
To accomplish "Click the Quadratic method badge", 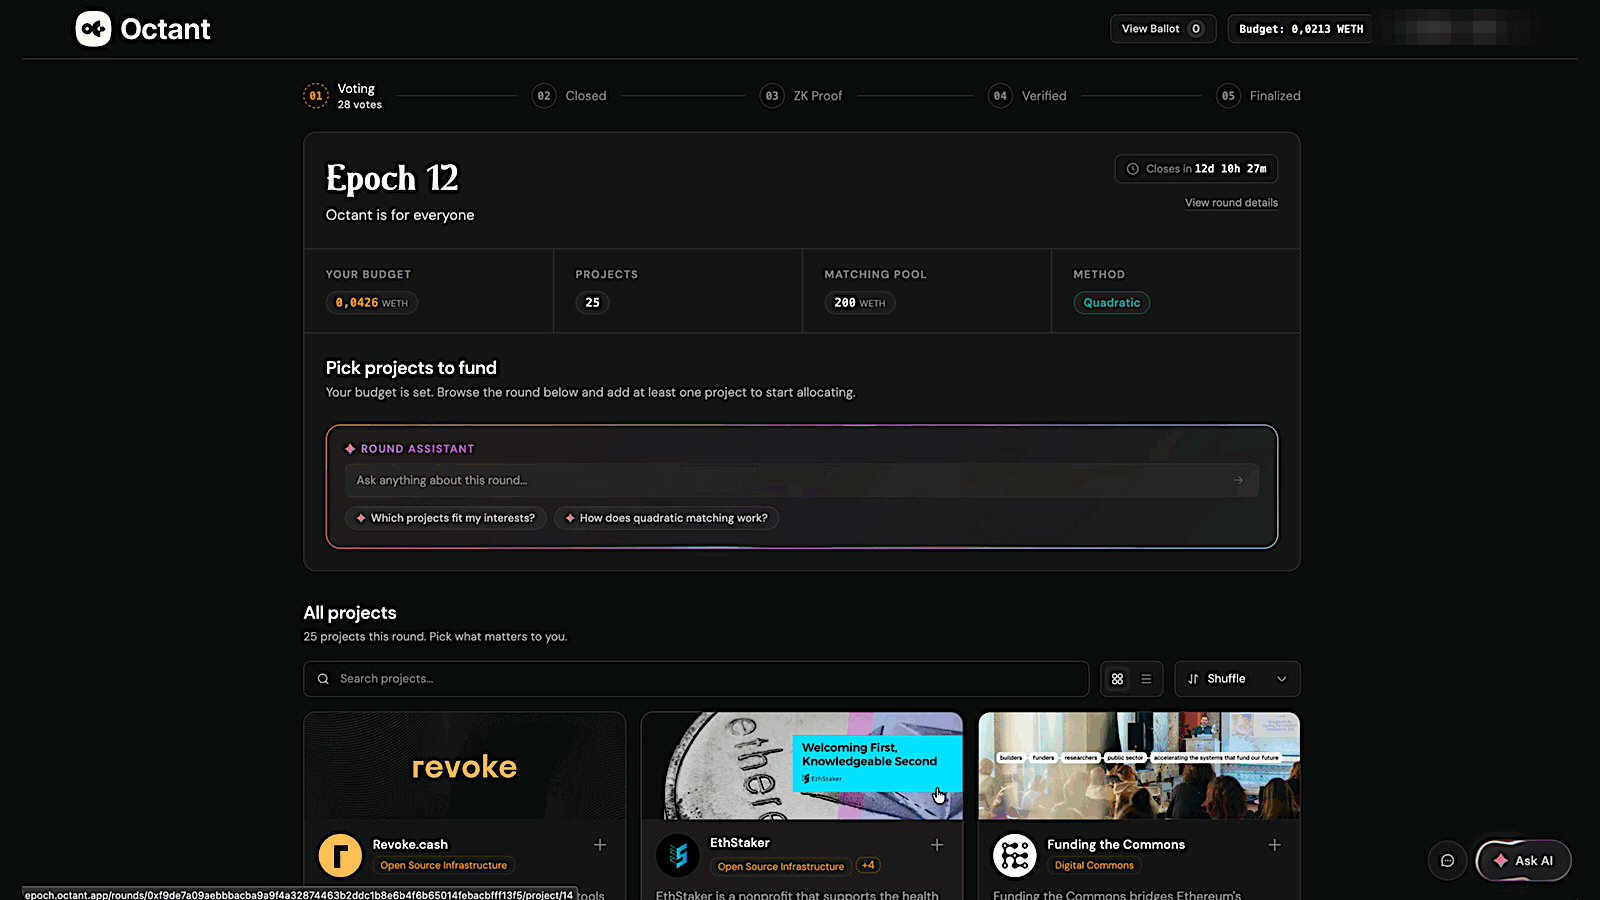I will pos(1111,303).
